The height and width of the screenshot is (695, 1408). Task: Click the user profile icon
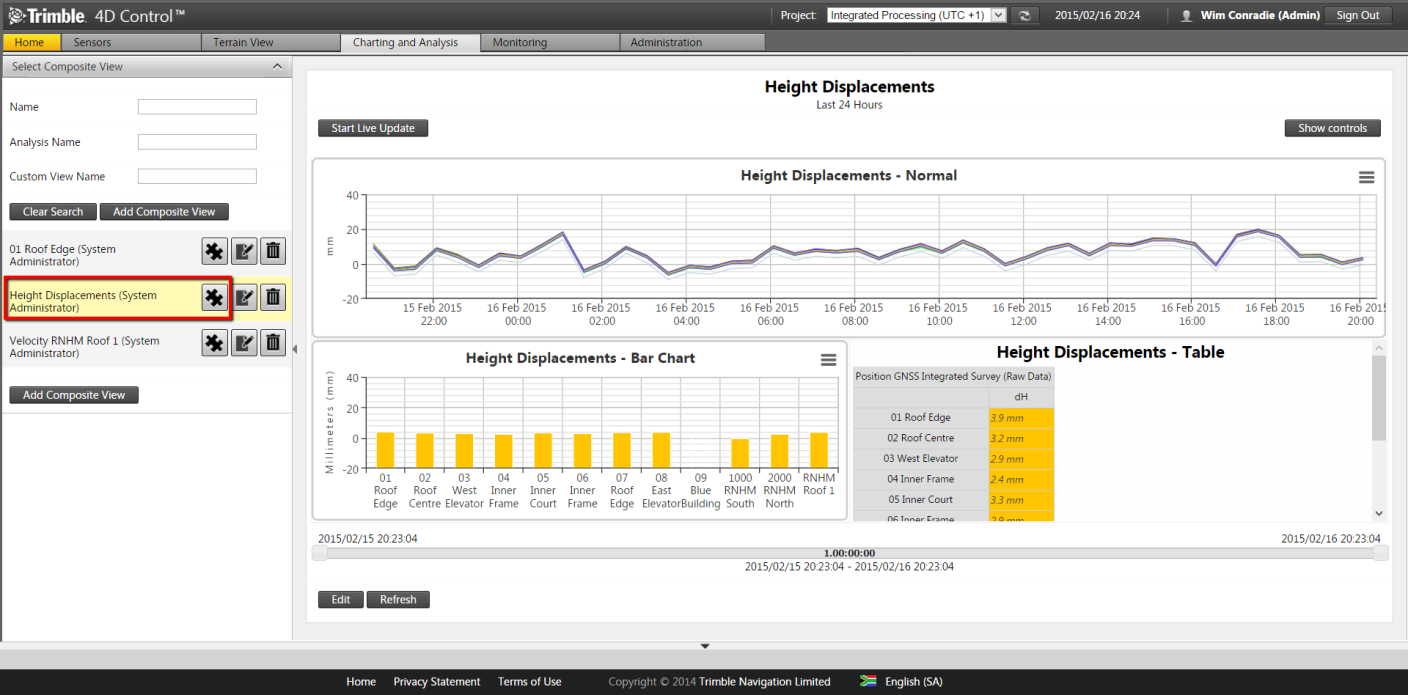[1187, 16]
